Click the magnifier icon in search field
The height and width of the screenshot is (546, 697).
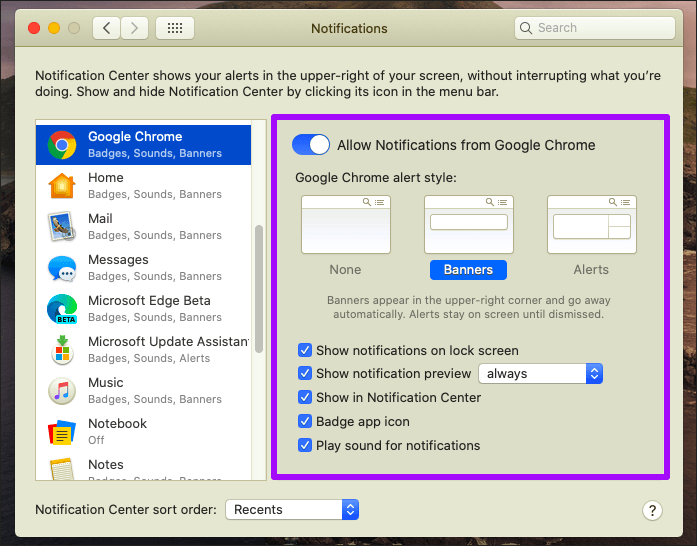[x=526, y=28]
